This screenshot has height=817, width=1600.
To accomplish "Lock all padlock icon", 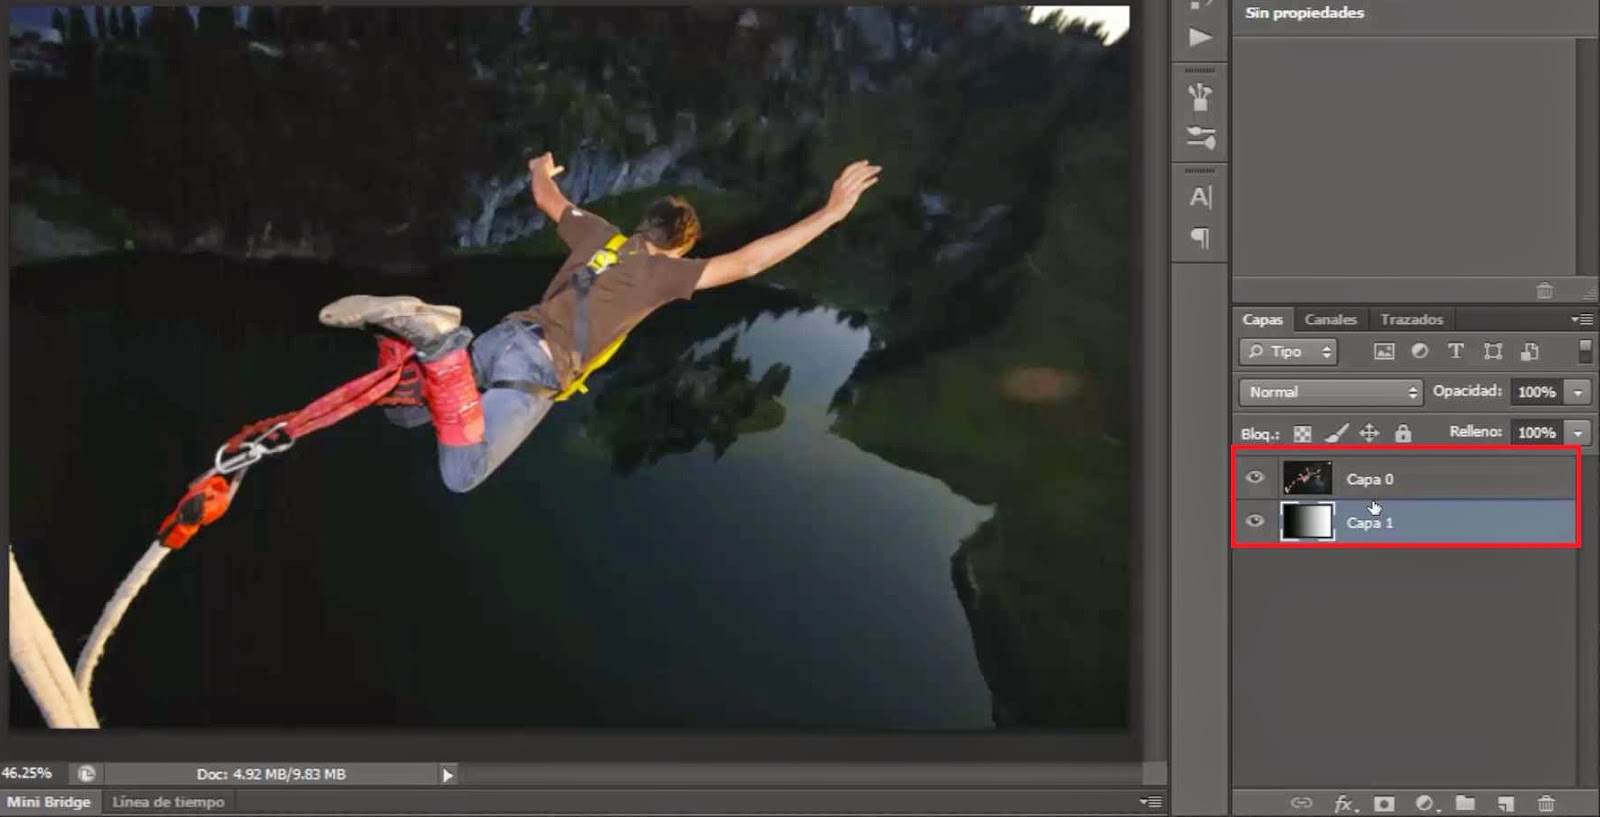I will click(x=1403, y=433).
